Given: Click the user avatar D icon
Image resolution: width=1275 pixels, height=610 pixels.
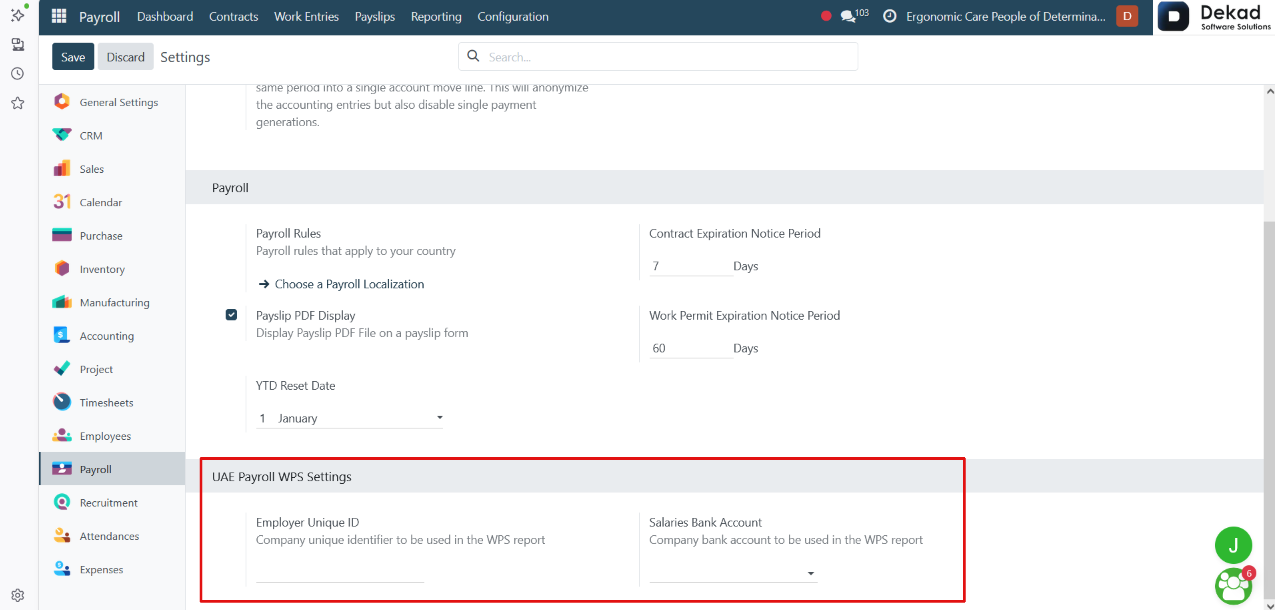Looking at the screenshot, I should pos(1127,17).
